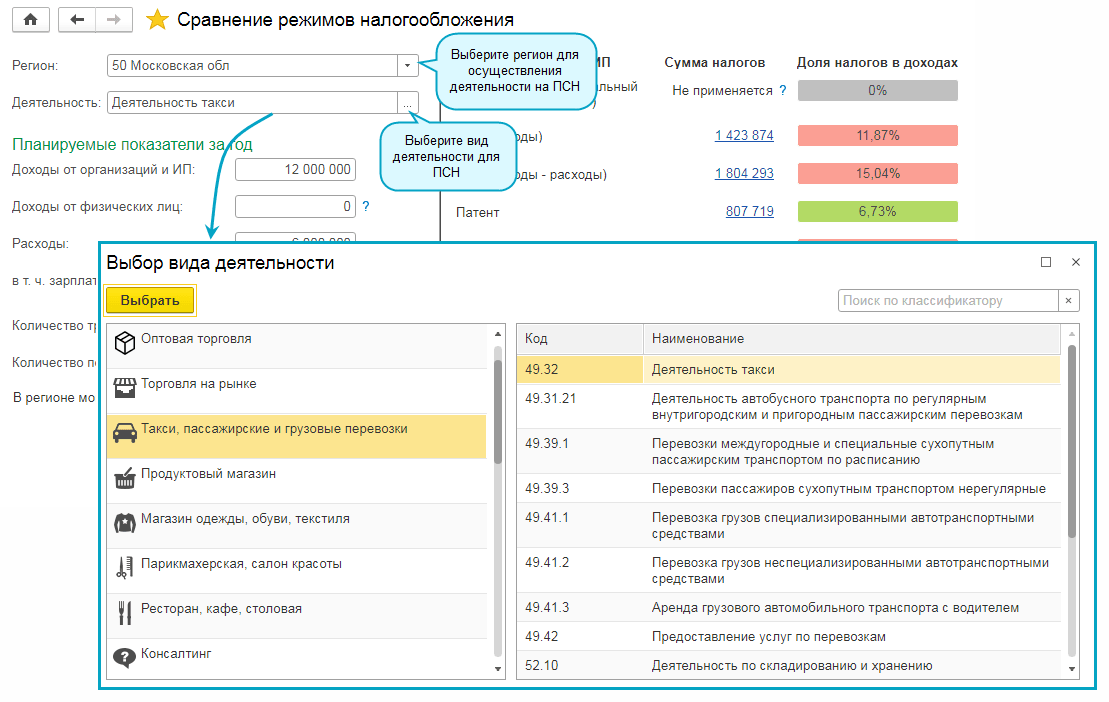Open patent tax amount link 807 719
This screenshot has height=702, width=1109.
coord(750,211)
